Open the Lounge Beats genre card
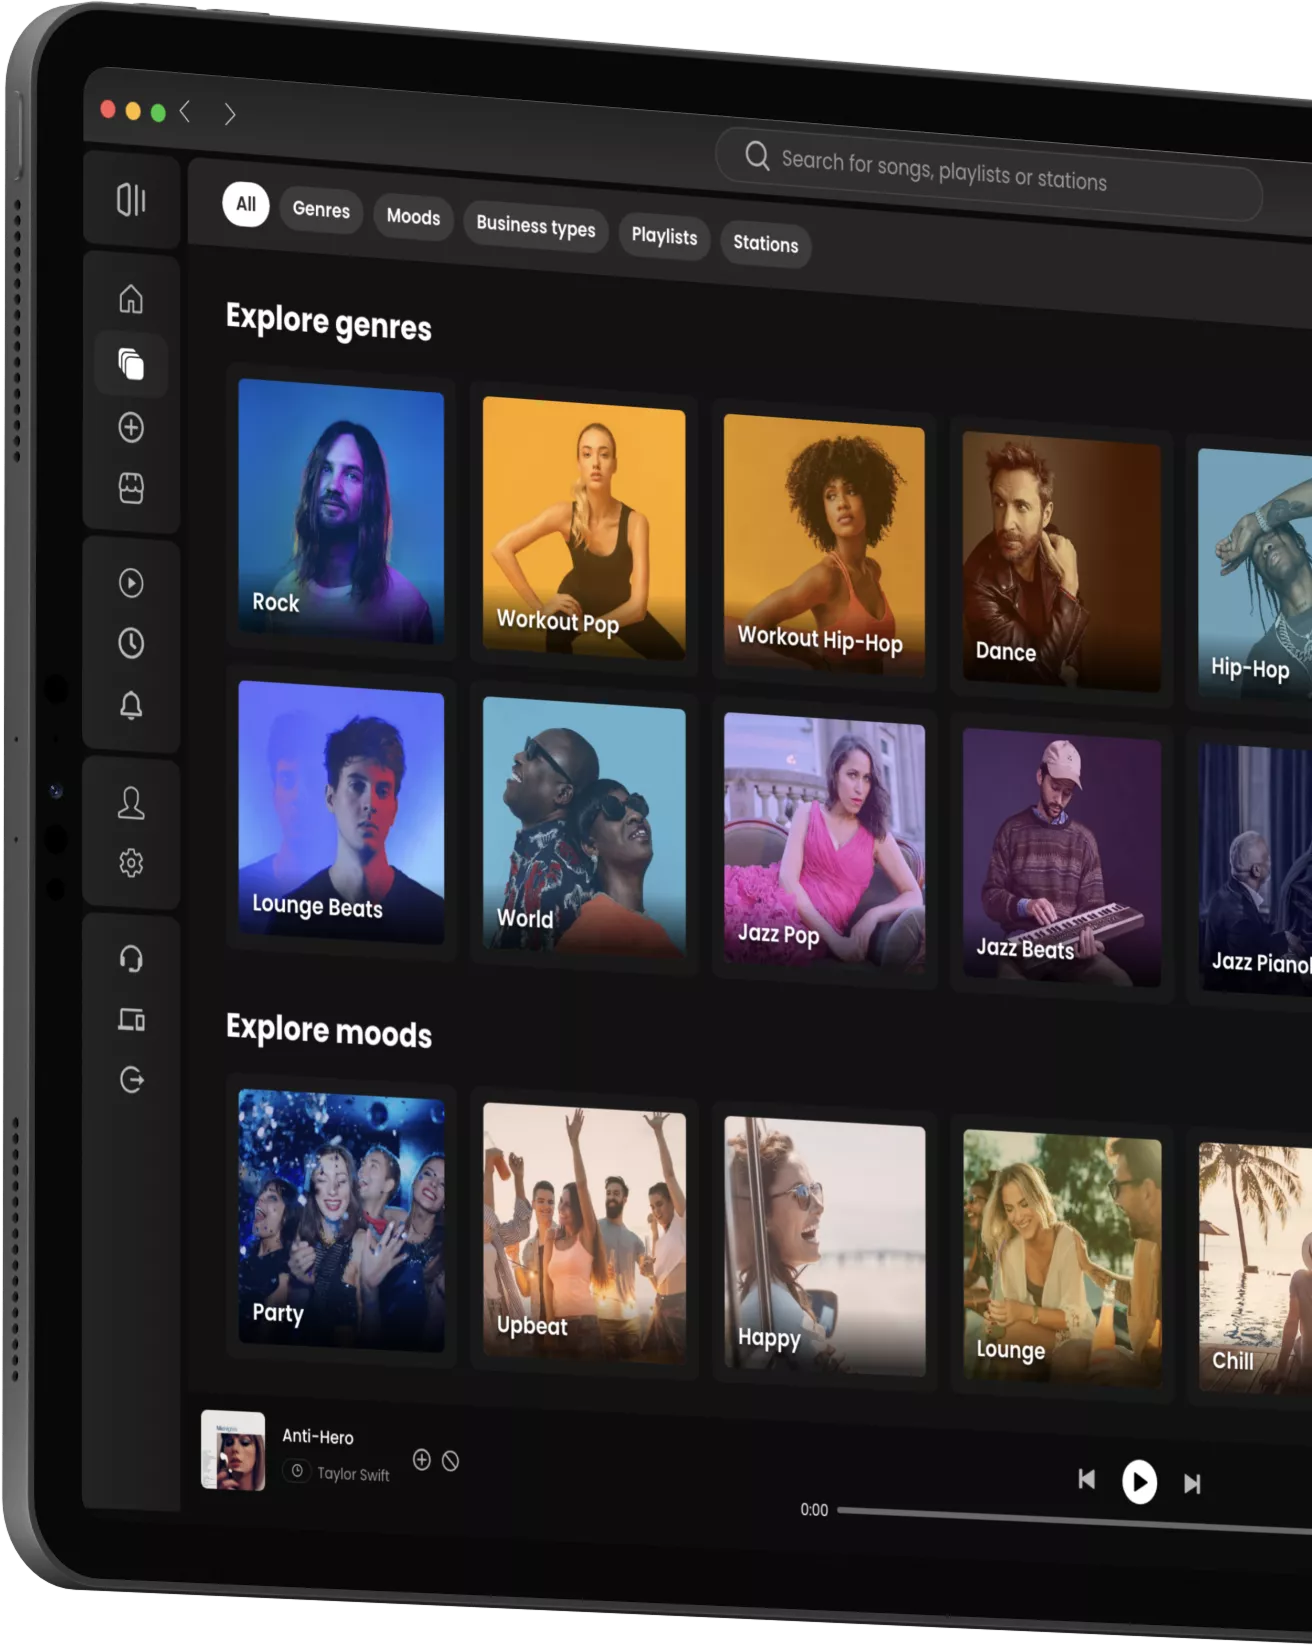Screen dimensions: 1312x1646 click(x=341, y=812)
